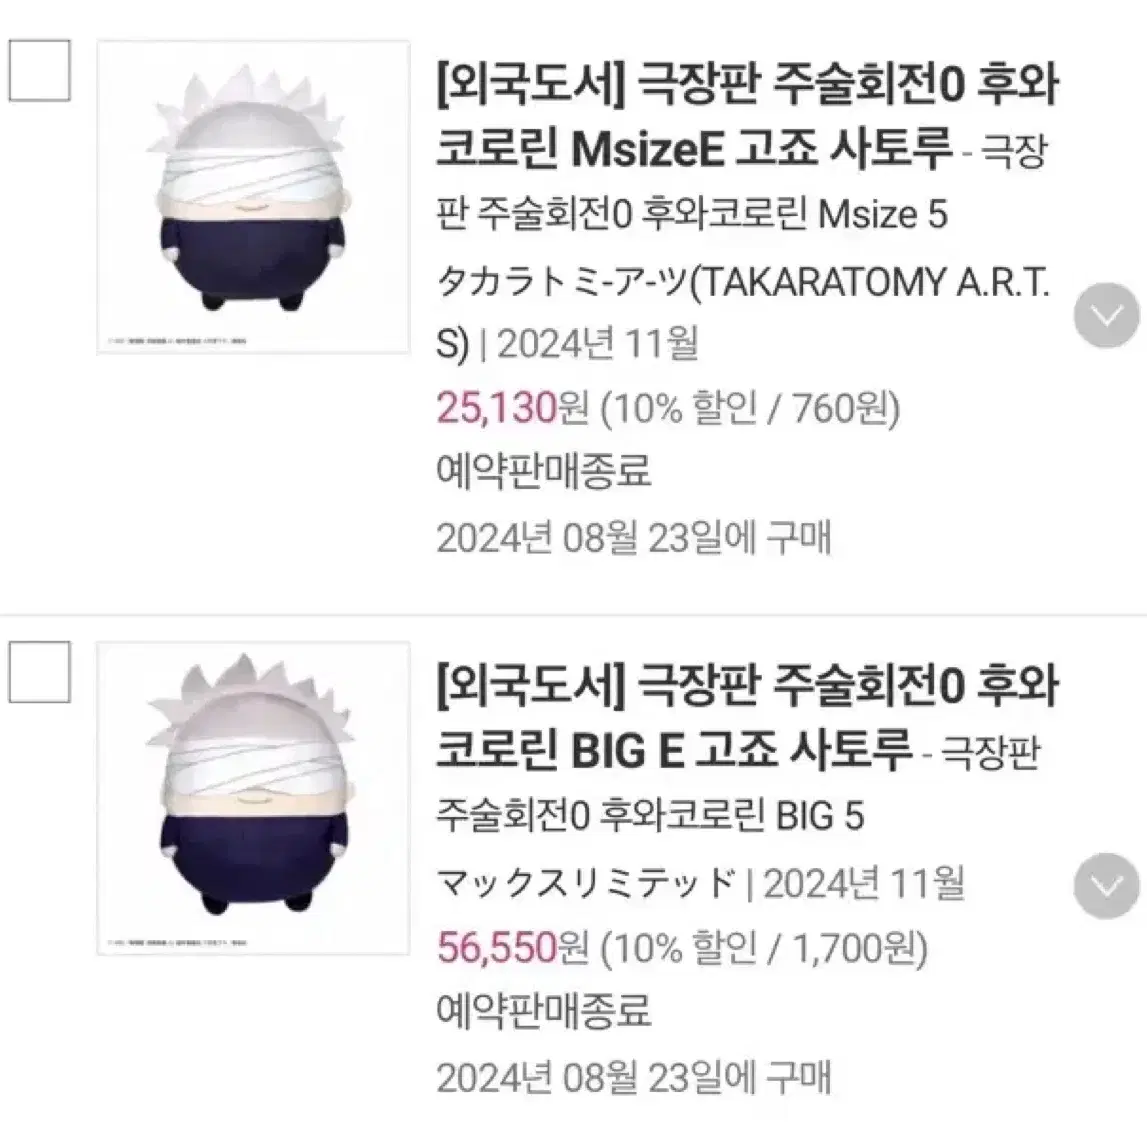
Task: Open the BIG E 고죠 사토루 product title
Action: click(748, 718)
